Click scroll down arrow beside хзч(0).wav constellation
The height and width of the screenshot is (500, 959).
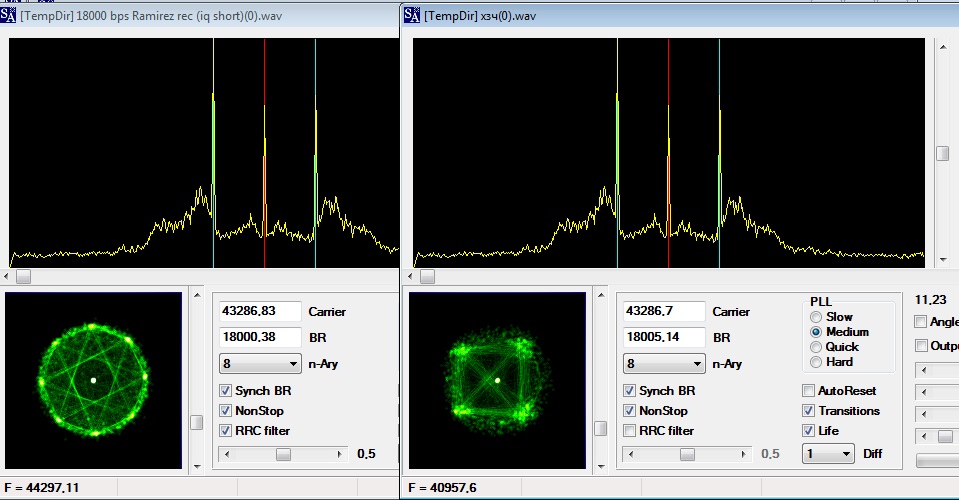pyautogui.click(x=601, y=466)
